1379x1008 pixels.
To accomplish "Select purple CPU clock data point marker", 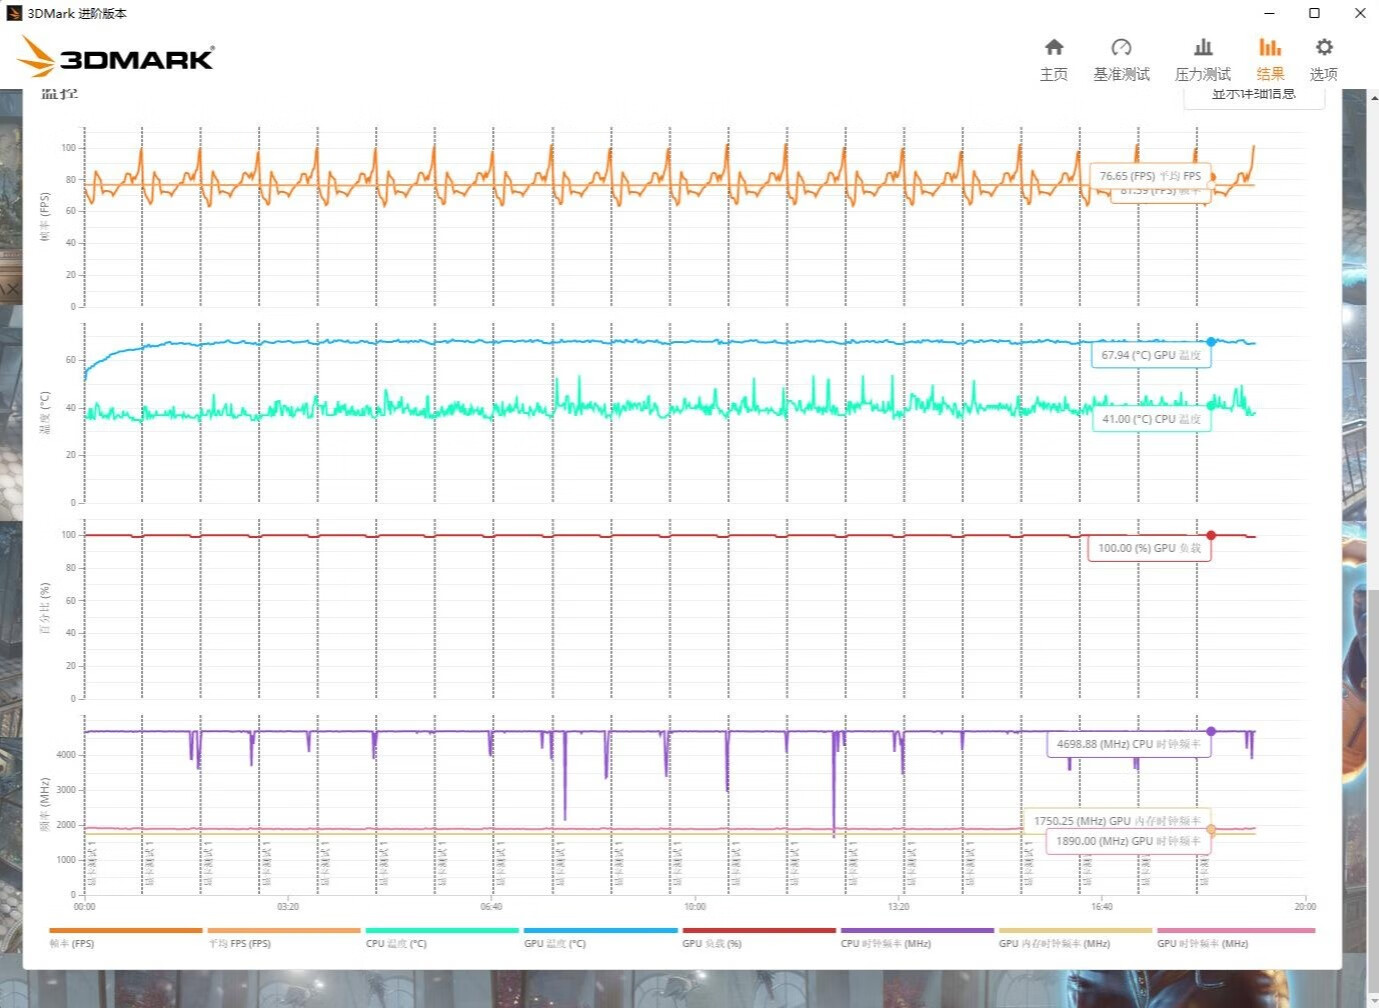I will 1211,732.
